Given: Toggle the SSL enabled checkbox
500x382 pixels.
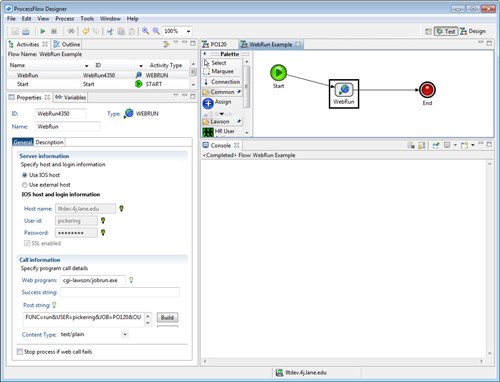Looking at the screenshot, I should pyautogui.click(x=27, y=243).
